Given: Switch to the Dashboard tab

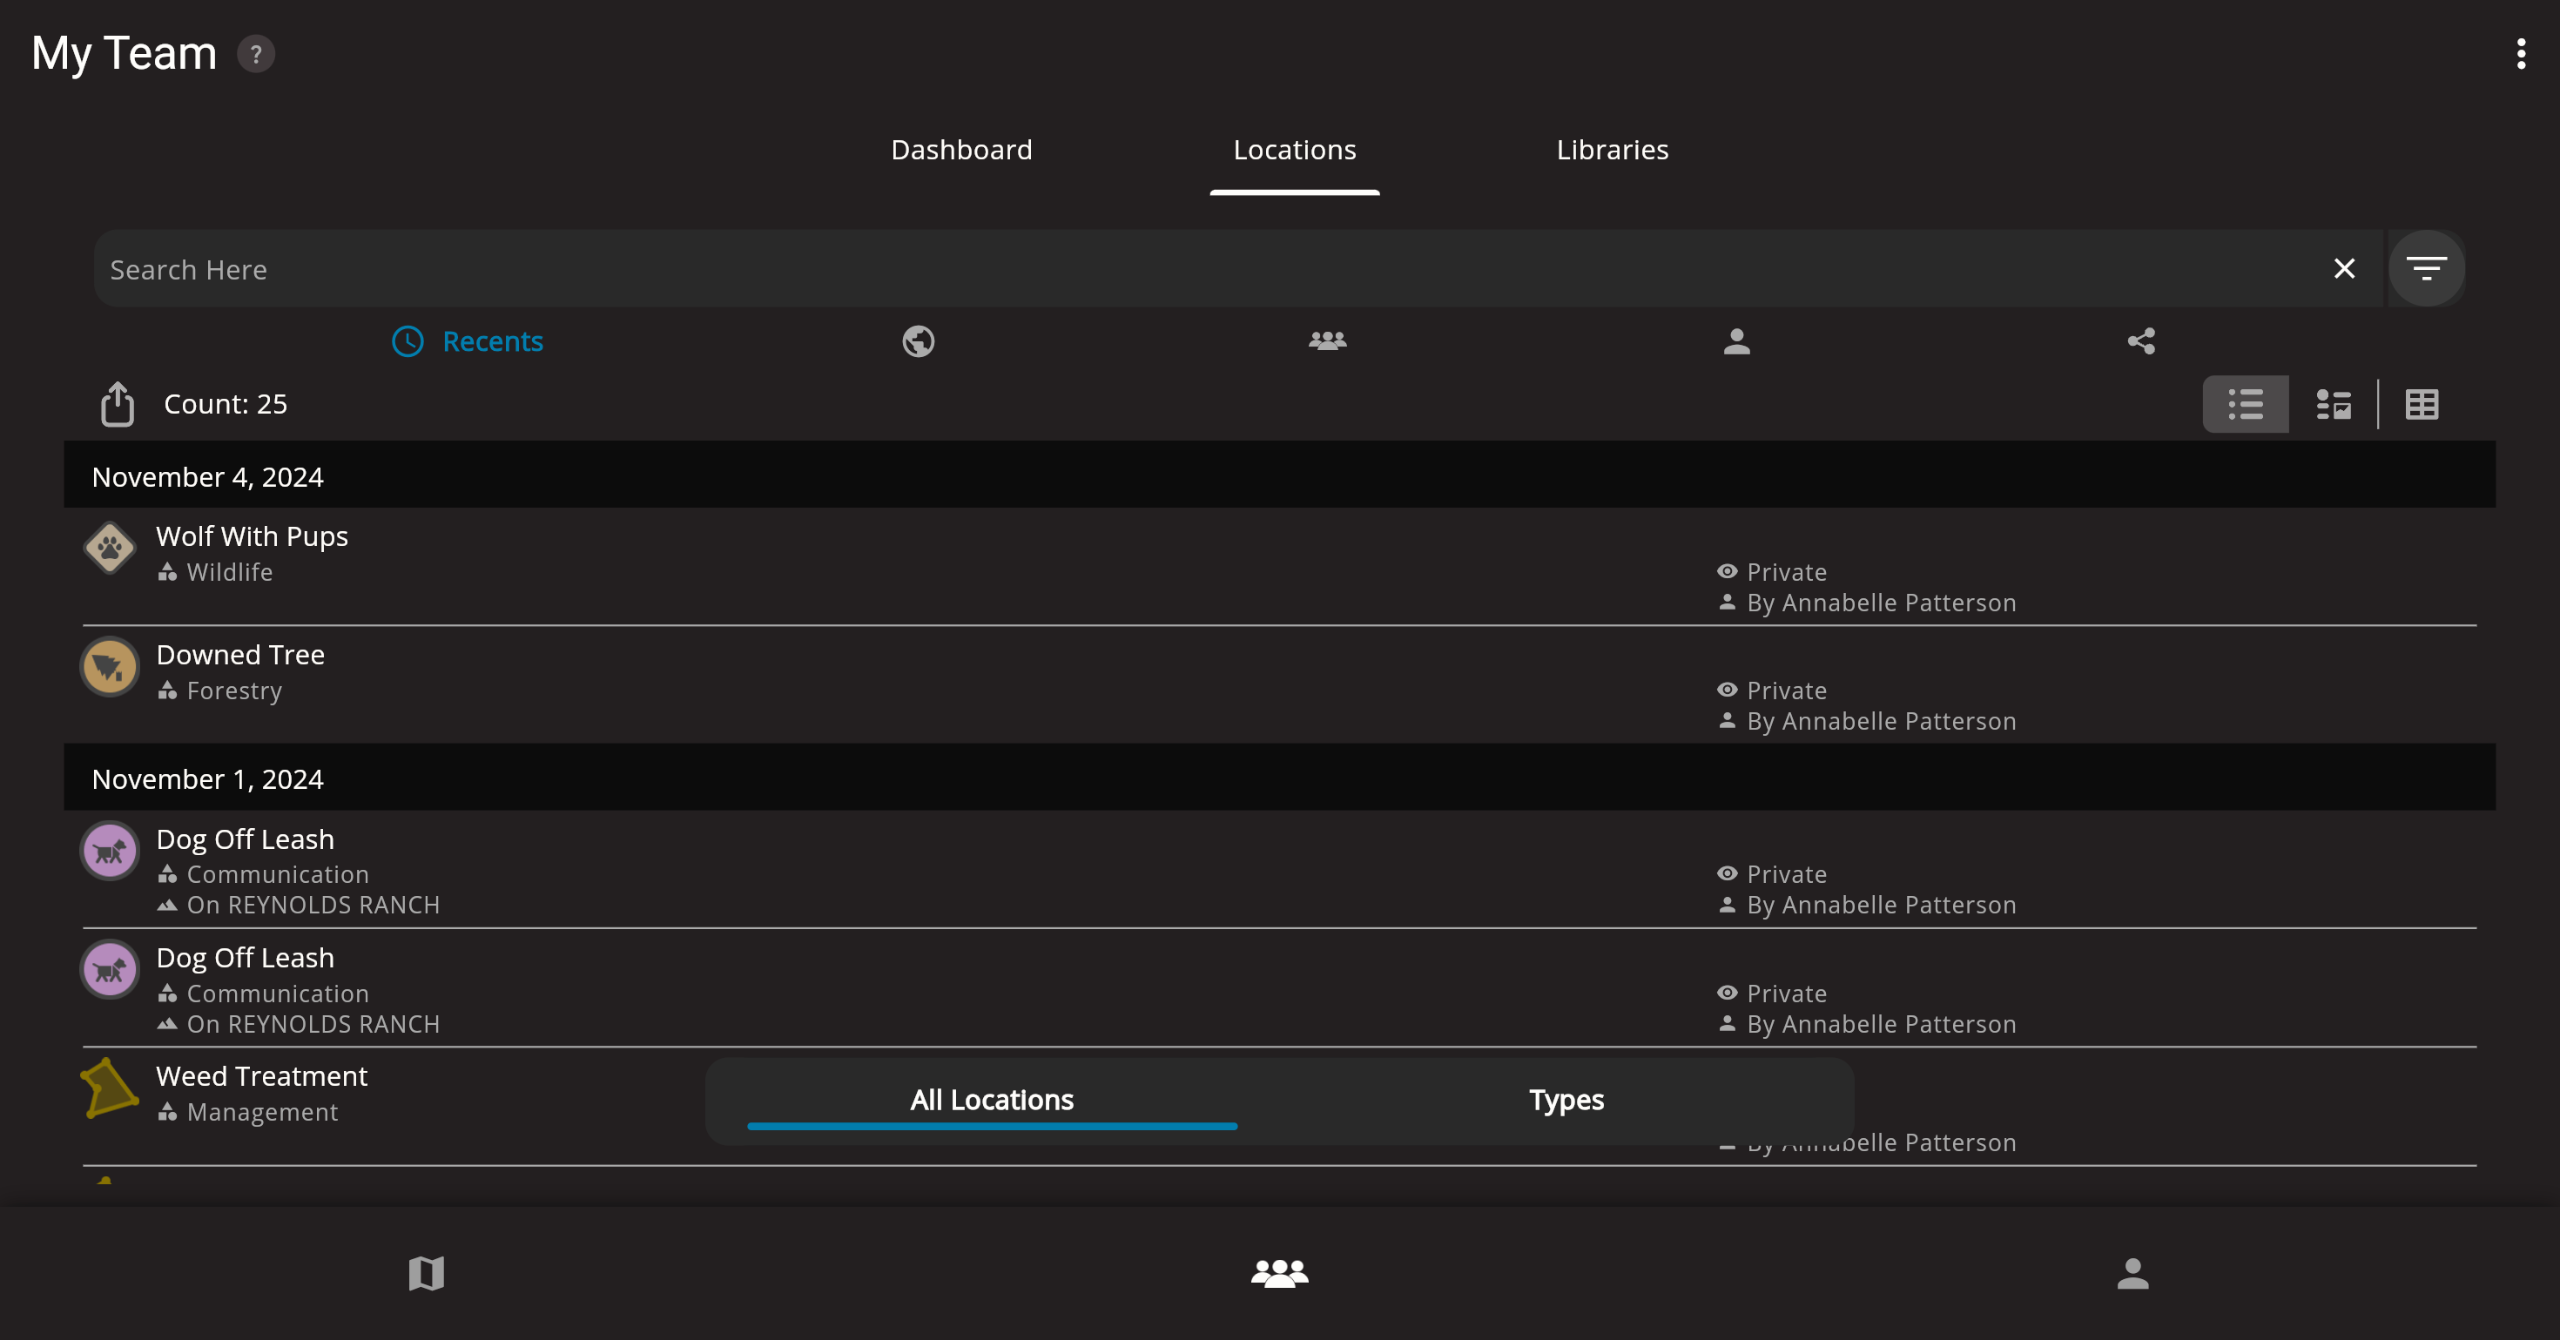Looking at the screenshot, I should [961, 150].
